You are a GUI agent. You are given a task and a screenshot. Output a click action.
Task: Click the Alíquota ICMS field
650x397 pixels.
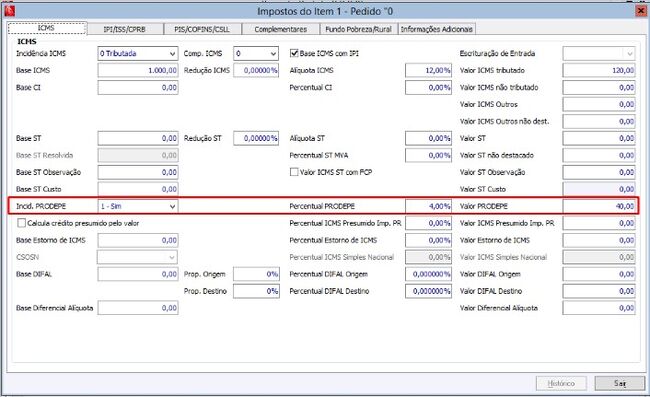click(428, 70)
